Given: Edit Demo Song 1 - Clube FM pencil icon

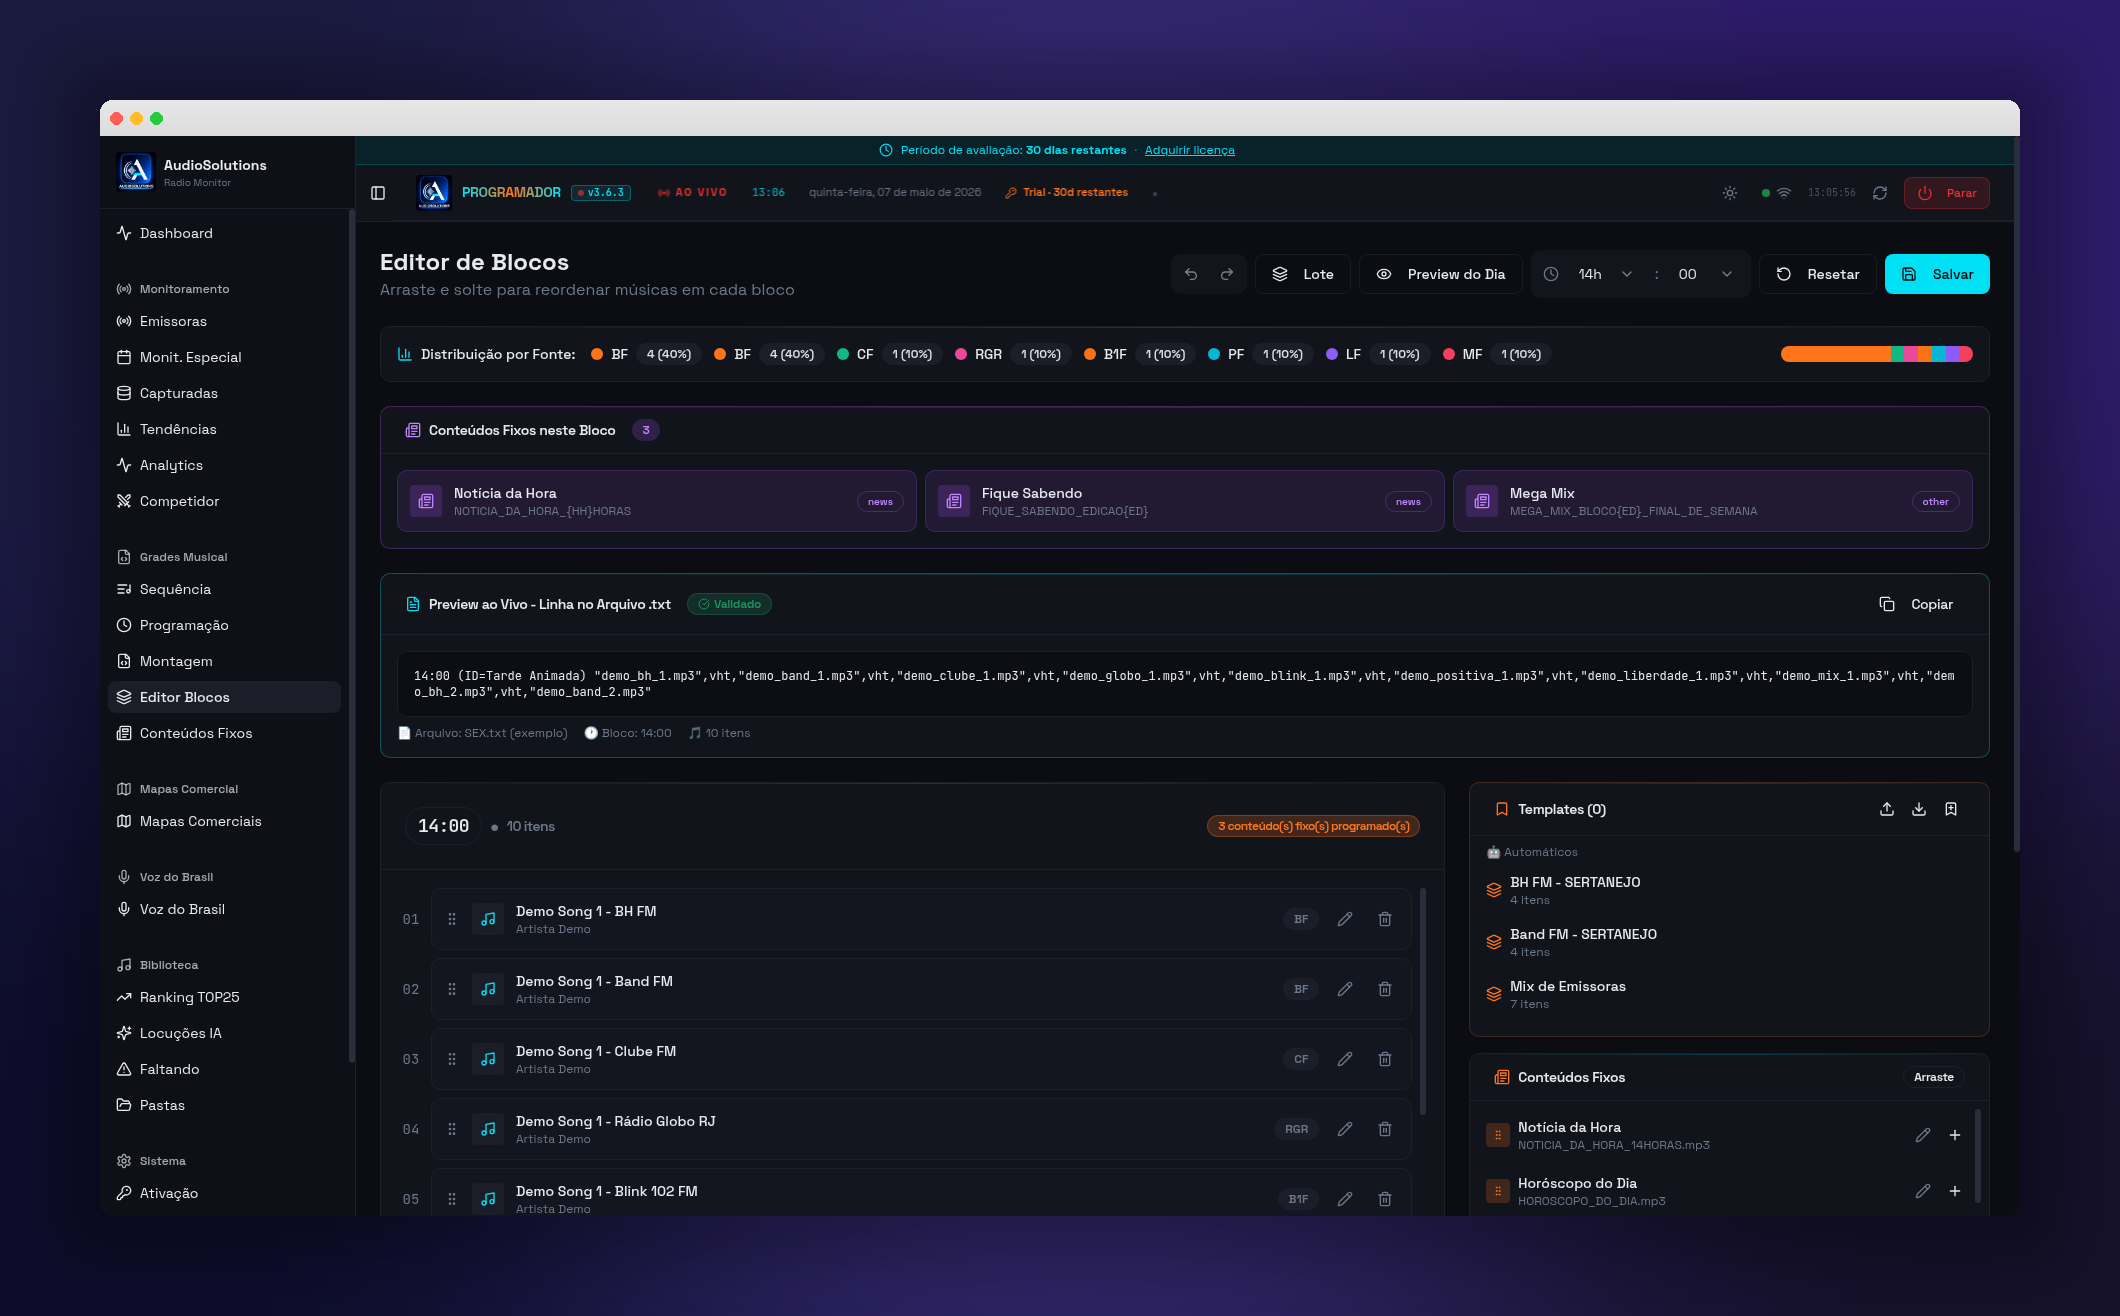Looking at the screenshot, I should (x=1345, y=1059).
